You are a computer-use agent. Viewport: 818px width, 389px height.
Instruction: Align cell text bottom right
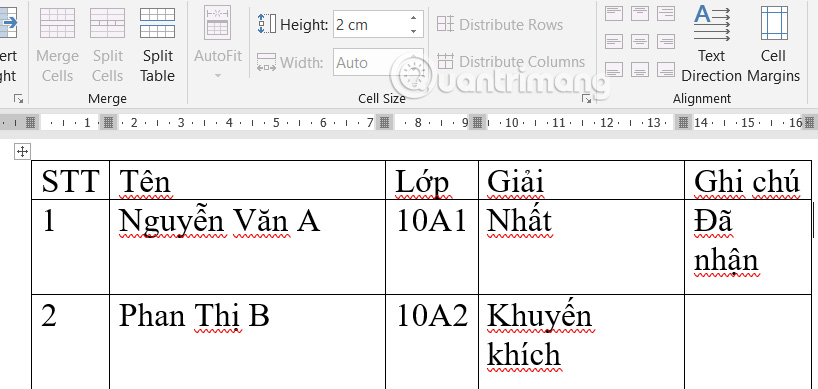click(x=666, y=69)
